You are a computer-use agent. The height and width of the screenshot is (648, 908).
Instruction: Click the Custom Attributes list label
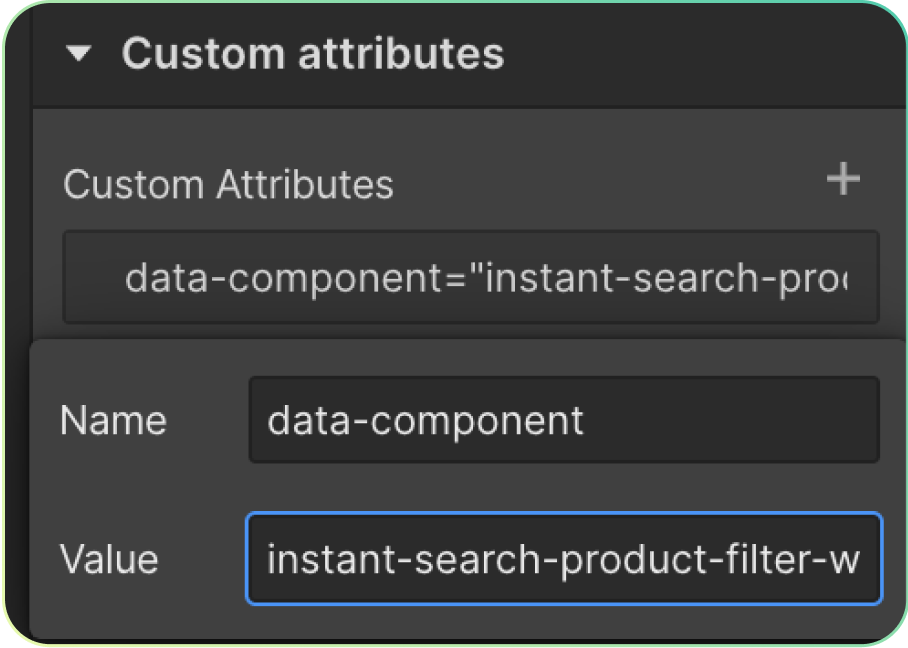pos(228,185)
